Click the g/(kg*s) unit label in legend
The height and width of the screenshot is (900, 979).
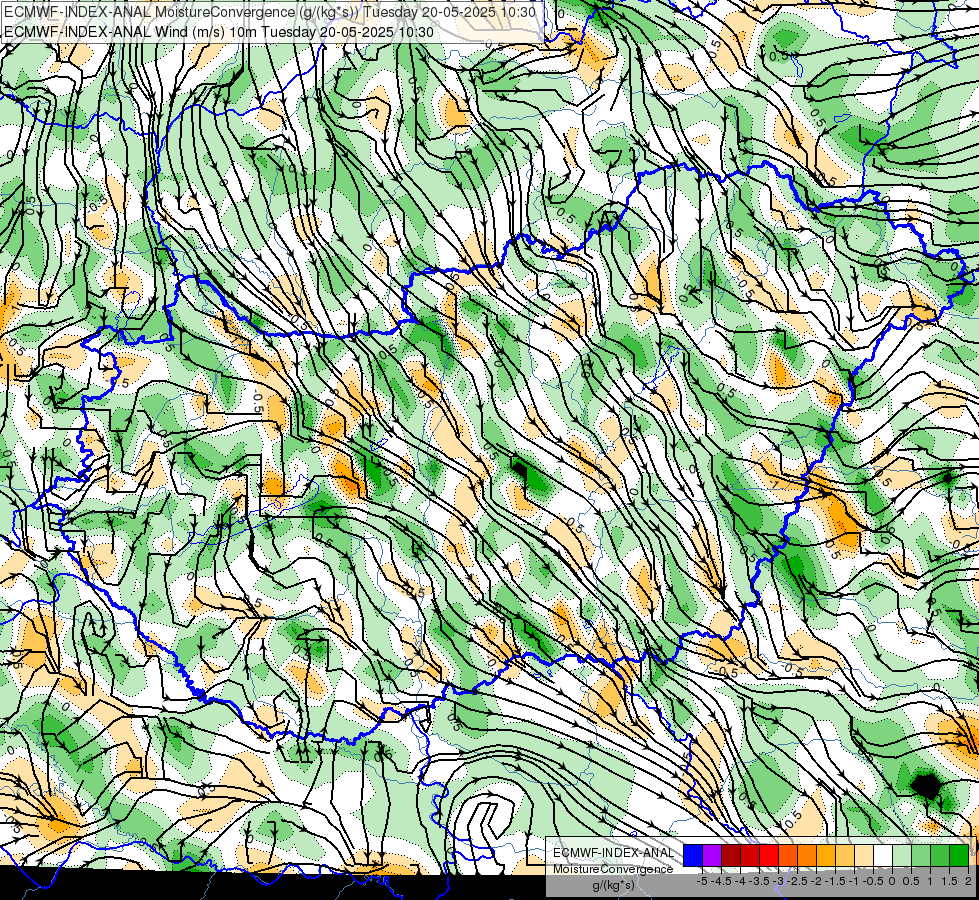(x=614, y=886)
